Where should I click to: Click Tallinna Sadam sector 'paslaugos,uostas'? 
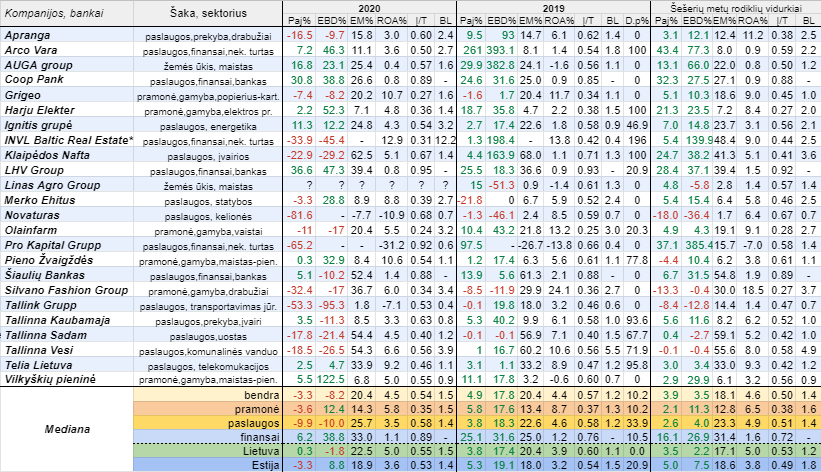208,337
